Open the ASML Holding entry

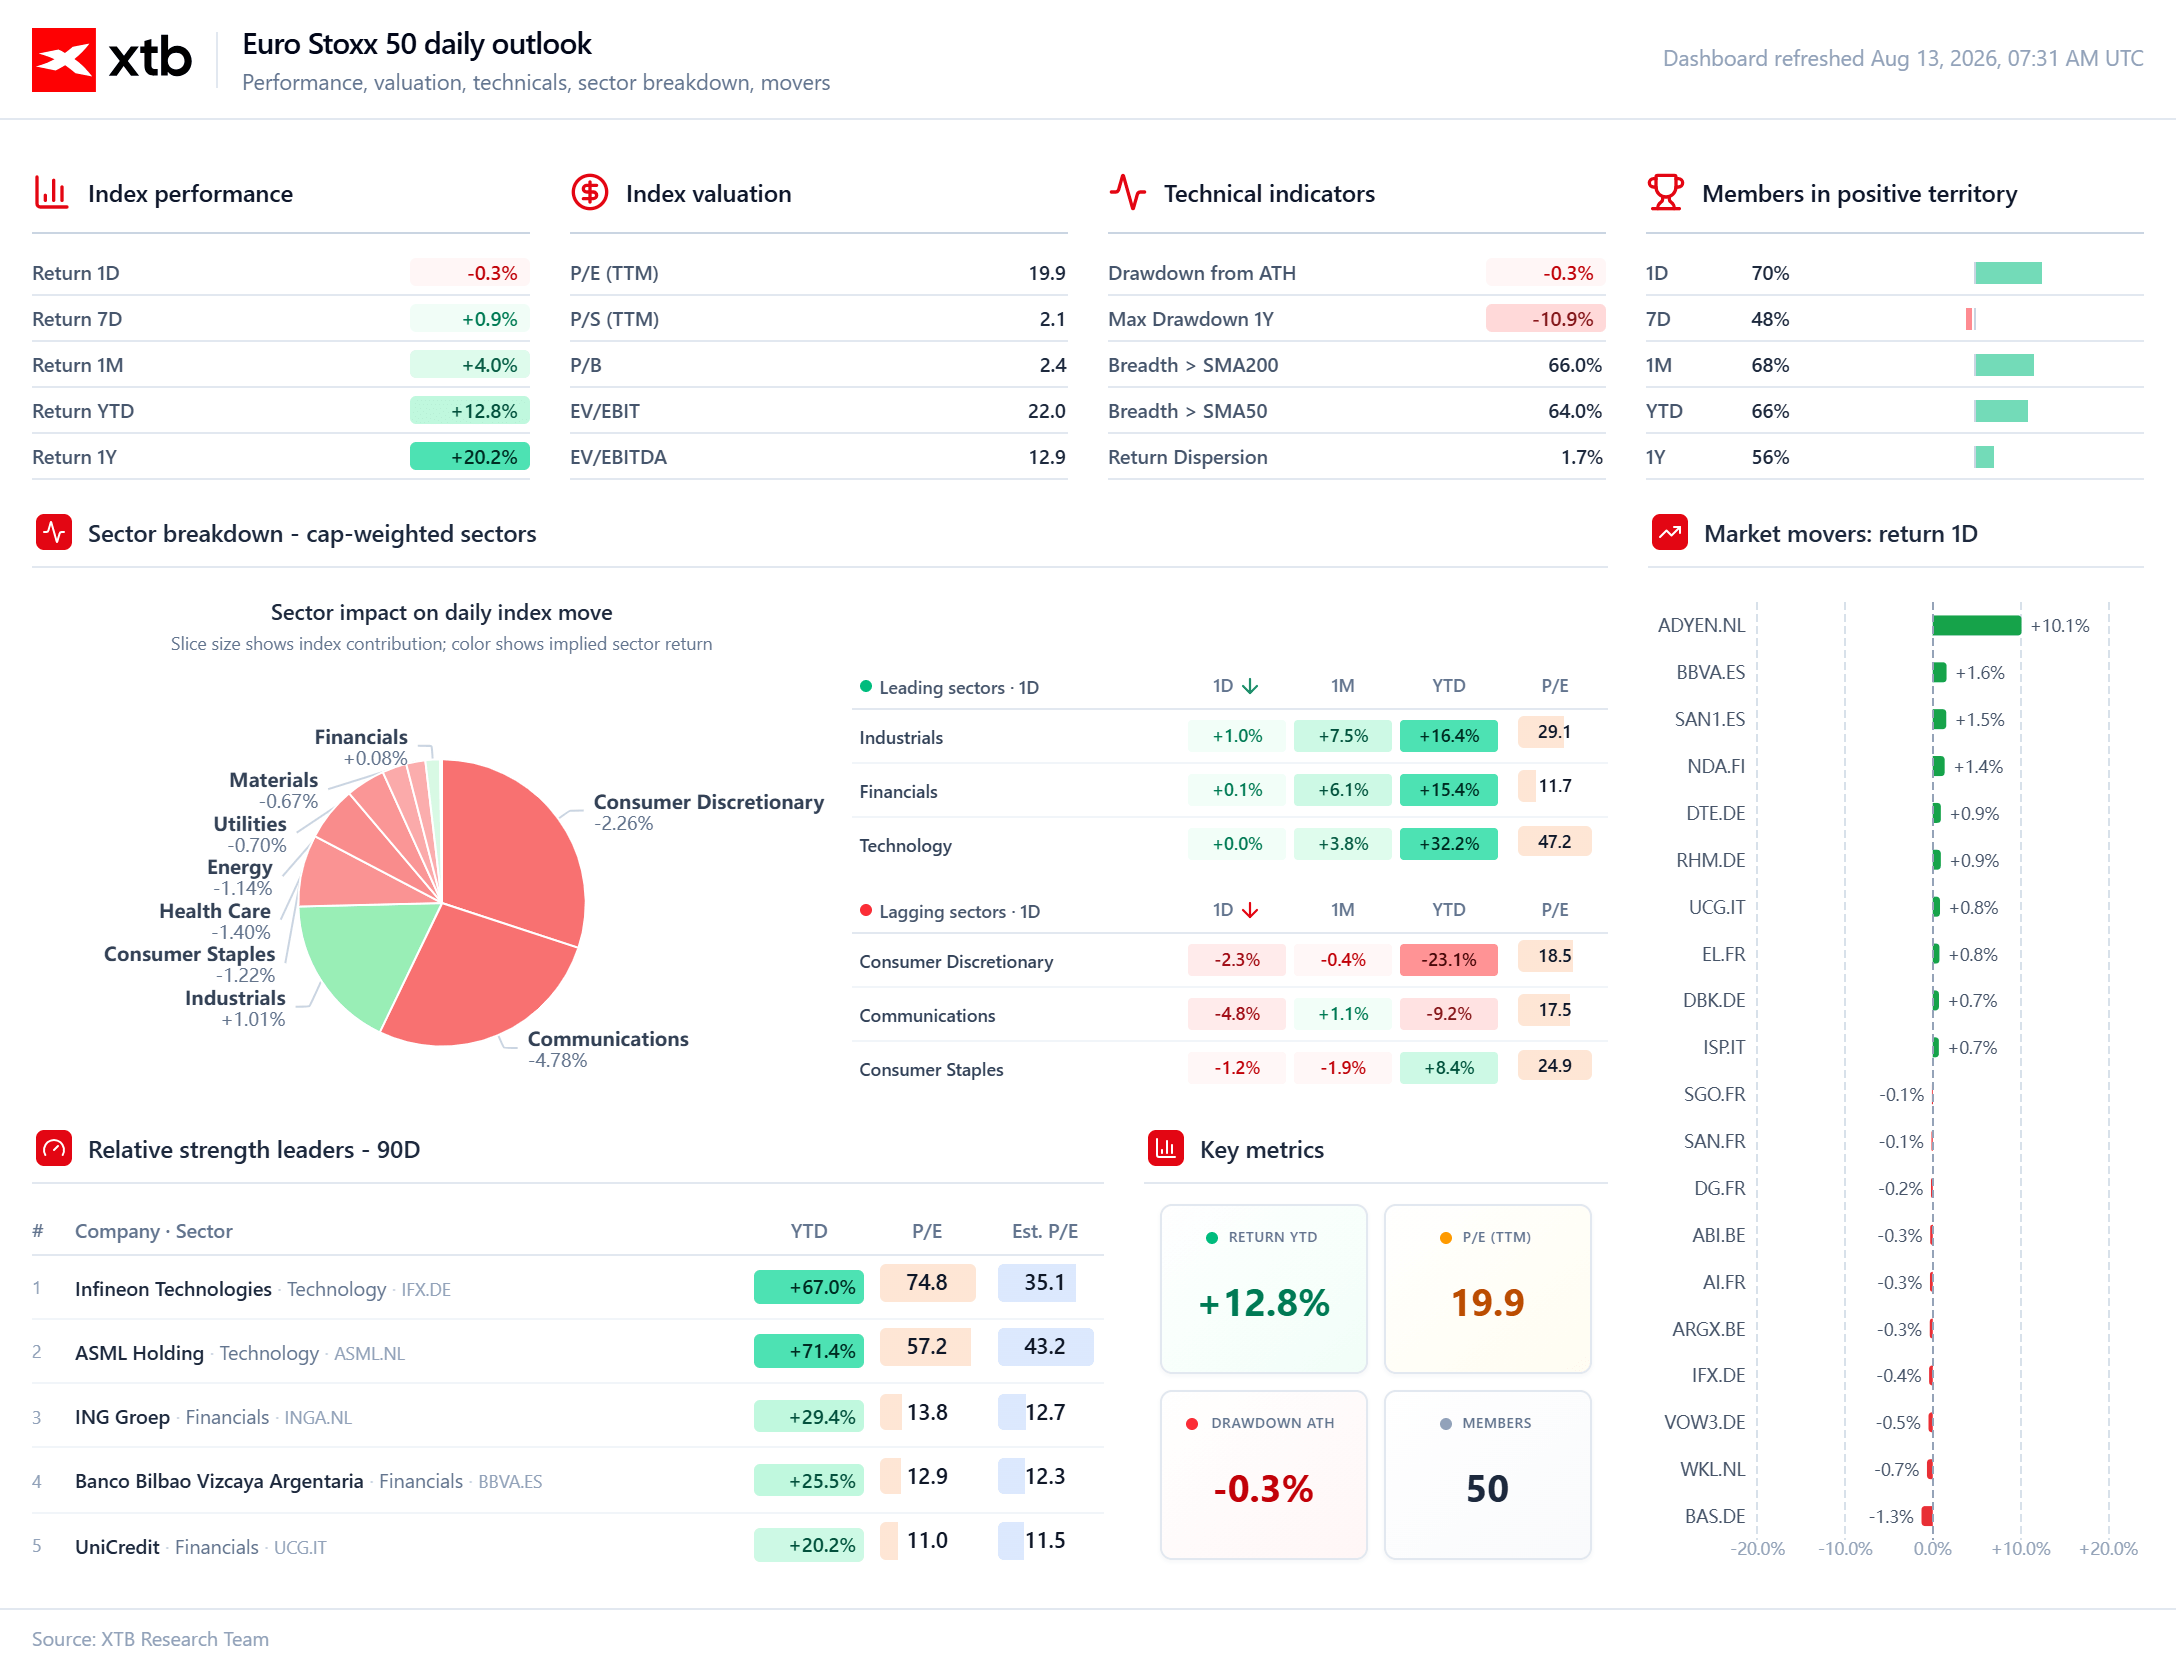coord(568,1352)
